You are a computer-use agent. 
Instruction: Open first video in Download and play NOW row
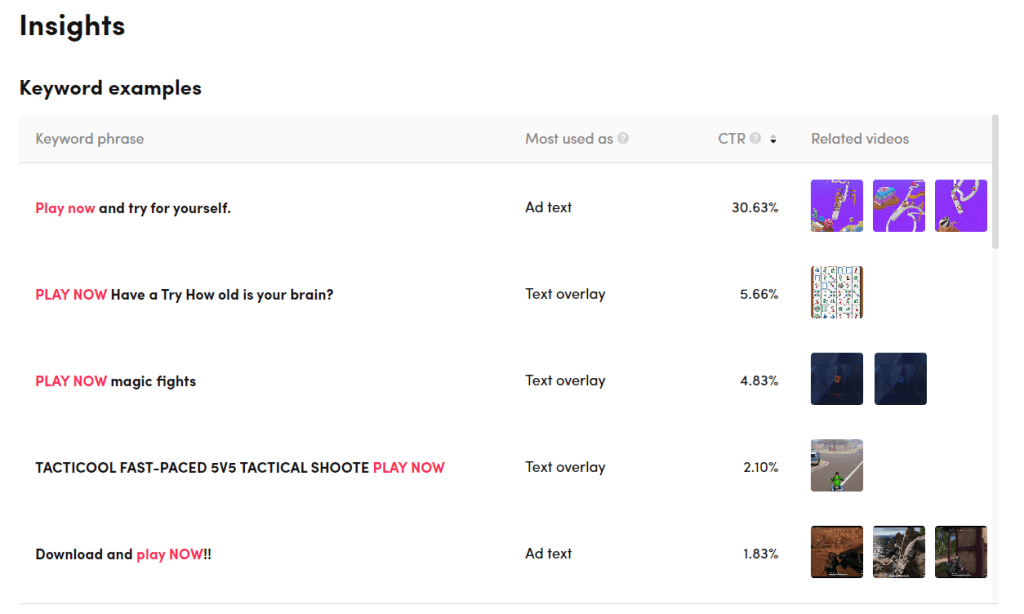(x=836, y=552)
